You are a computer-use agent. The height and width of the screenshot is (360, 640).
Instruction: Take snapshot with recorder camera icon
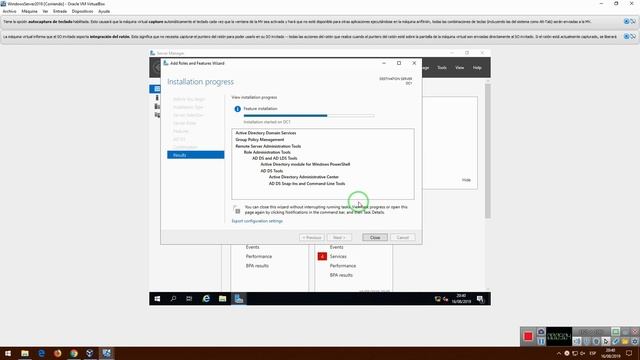point(541,332)
